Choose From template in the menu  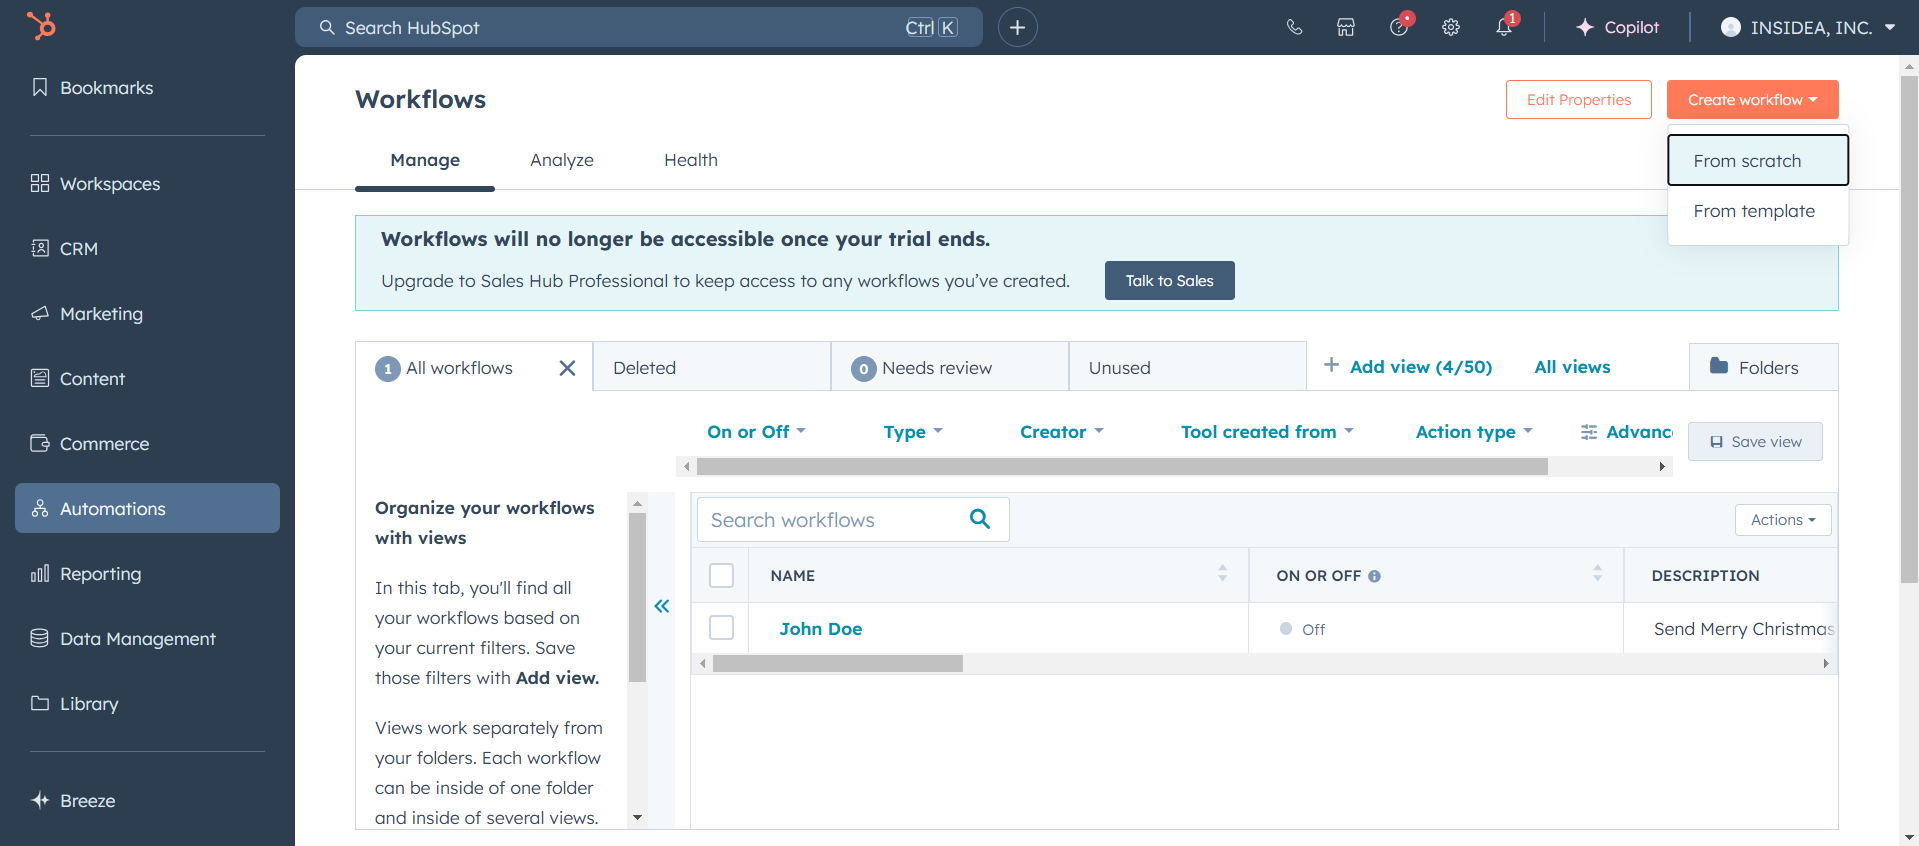point(1757,211)
